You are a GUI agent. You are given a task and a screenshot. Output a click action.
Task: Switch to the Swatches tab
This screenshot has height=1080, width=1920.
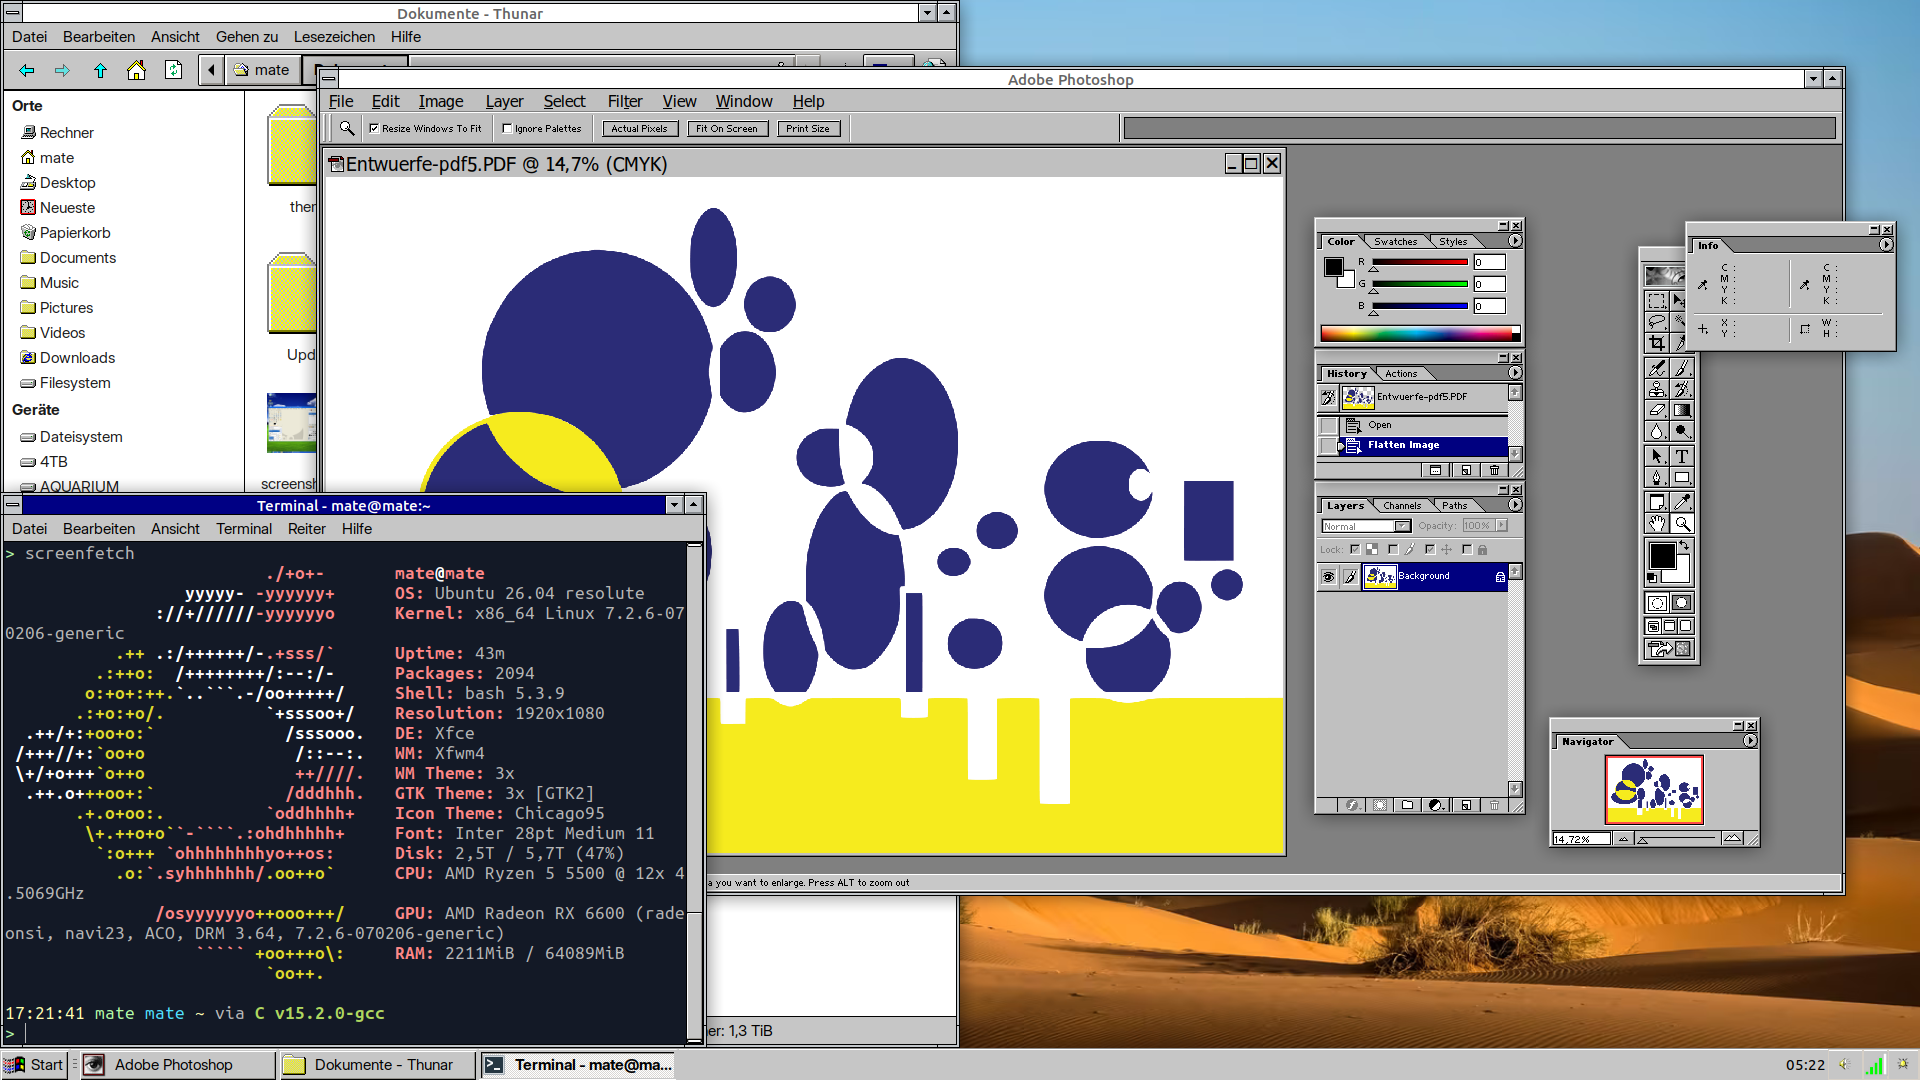point(1395,242)
